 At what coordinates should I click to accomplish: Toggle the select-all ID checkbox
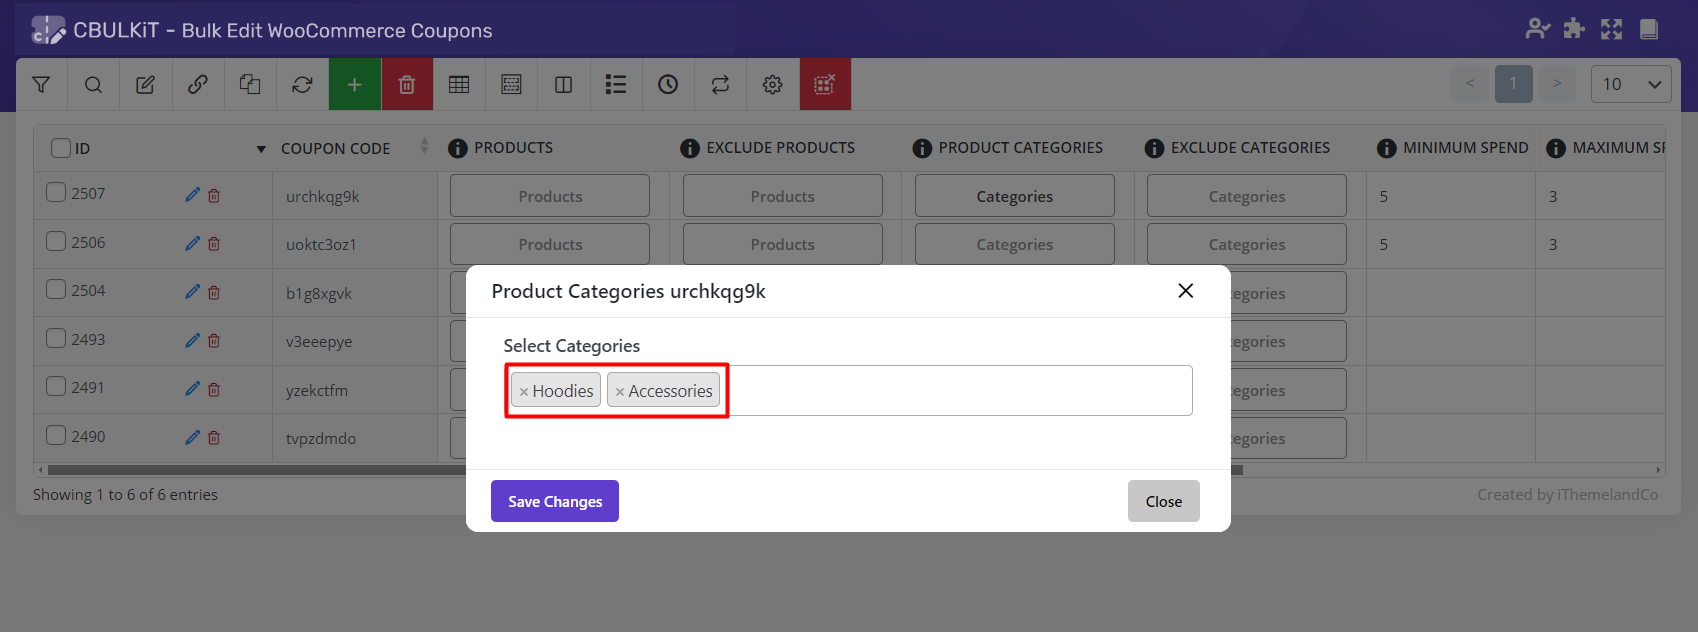tap(61, 148)
